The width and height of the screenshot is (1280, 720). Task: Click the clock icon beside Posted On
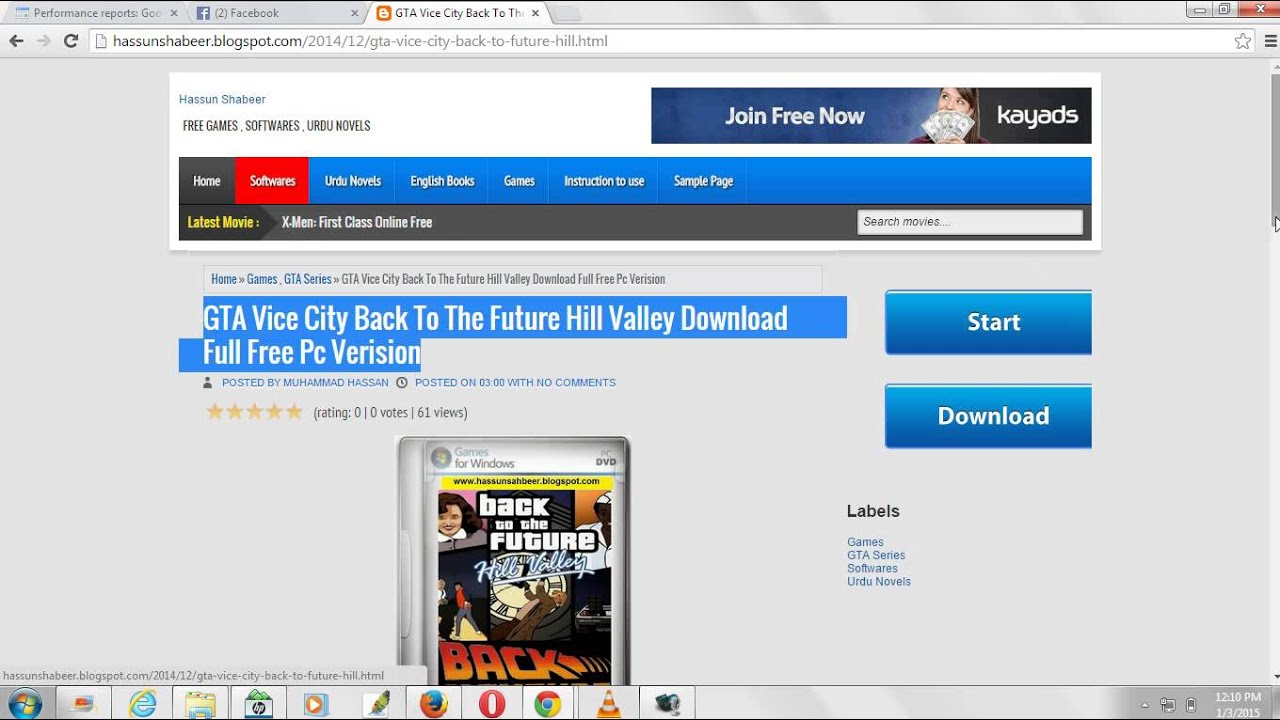(x=402, y=383)
